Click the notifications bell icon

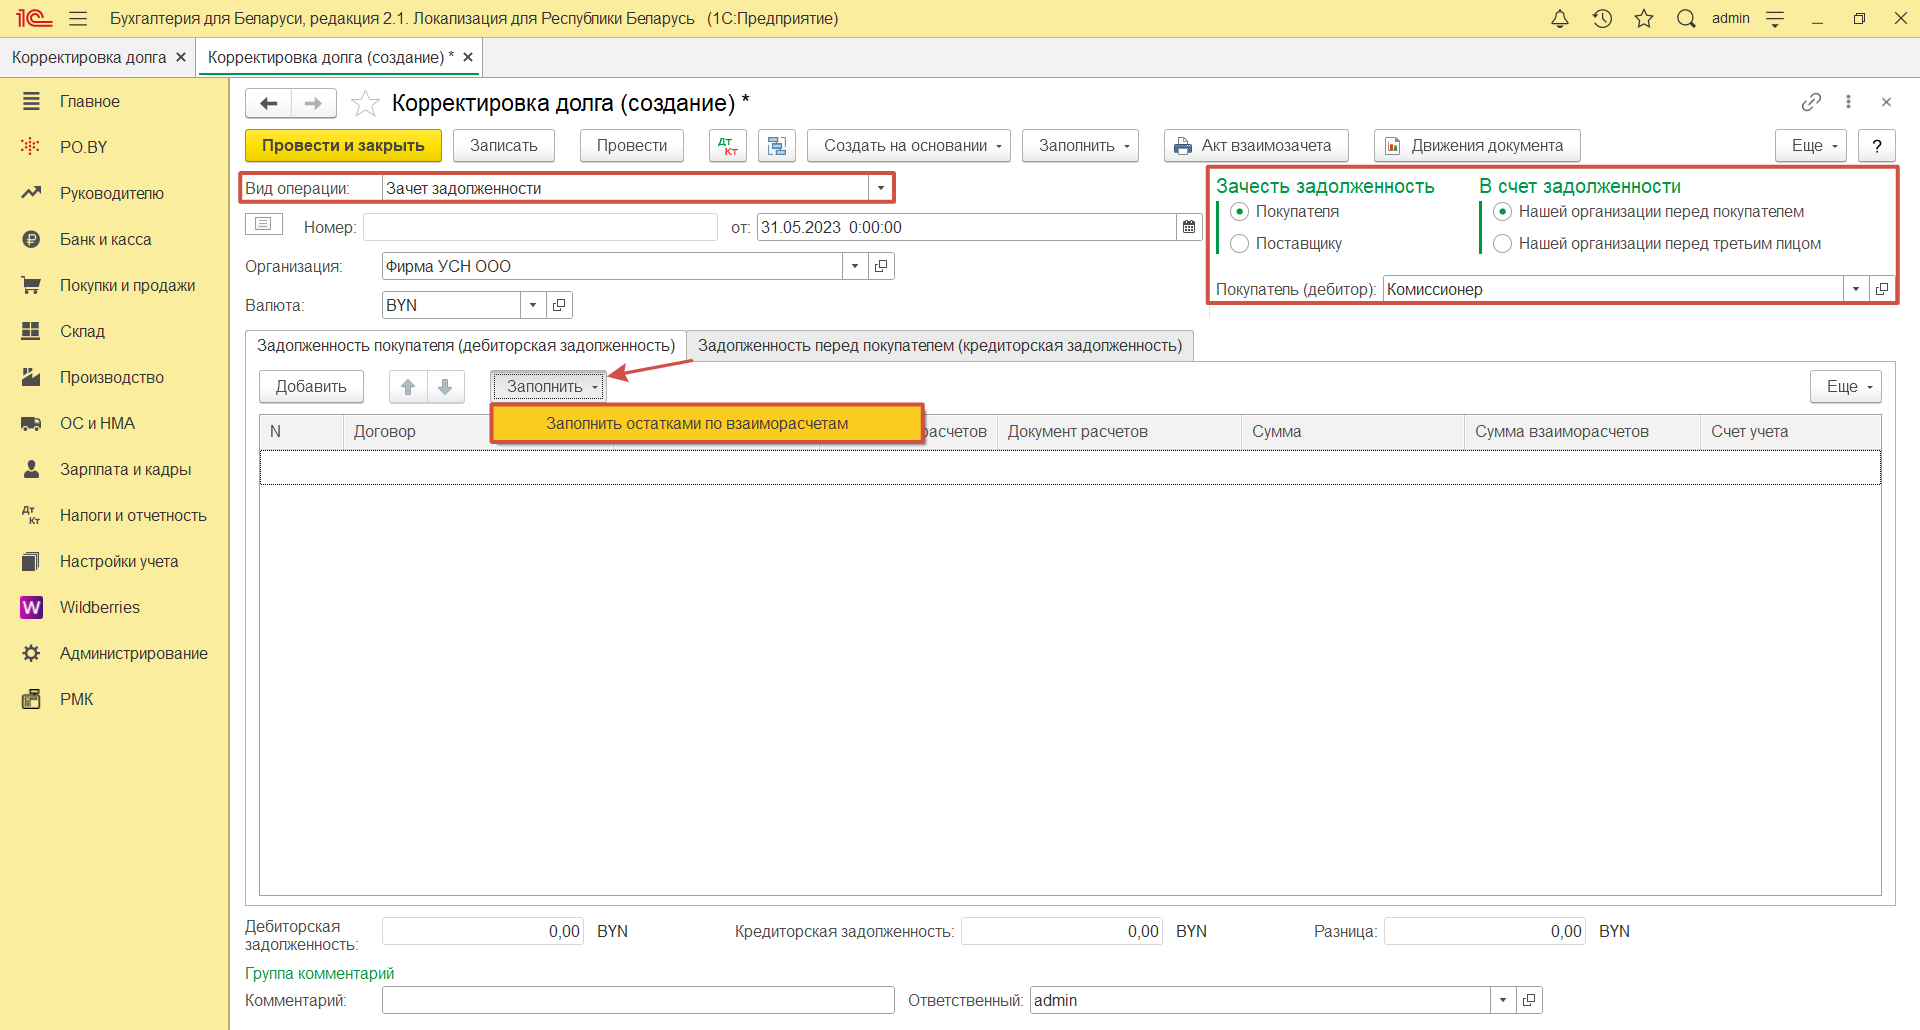point(1559,19)
